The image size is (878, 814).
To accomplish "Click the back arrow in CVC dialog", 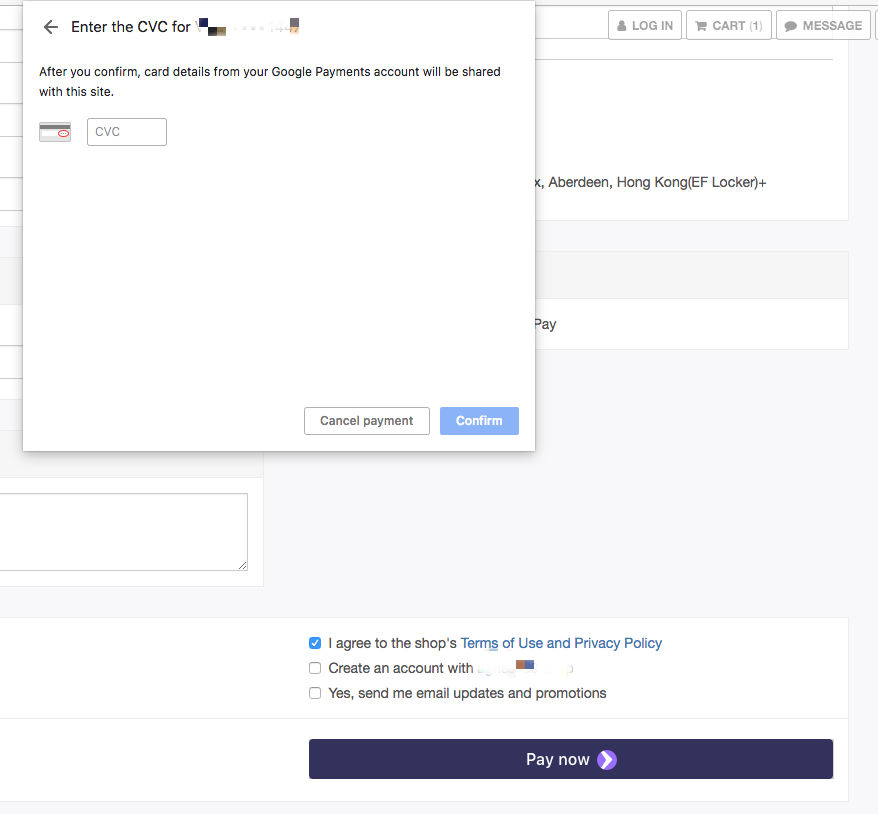I will (x=51, y=27).
